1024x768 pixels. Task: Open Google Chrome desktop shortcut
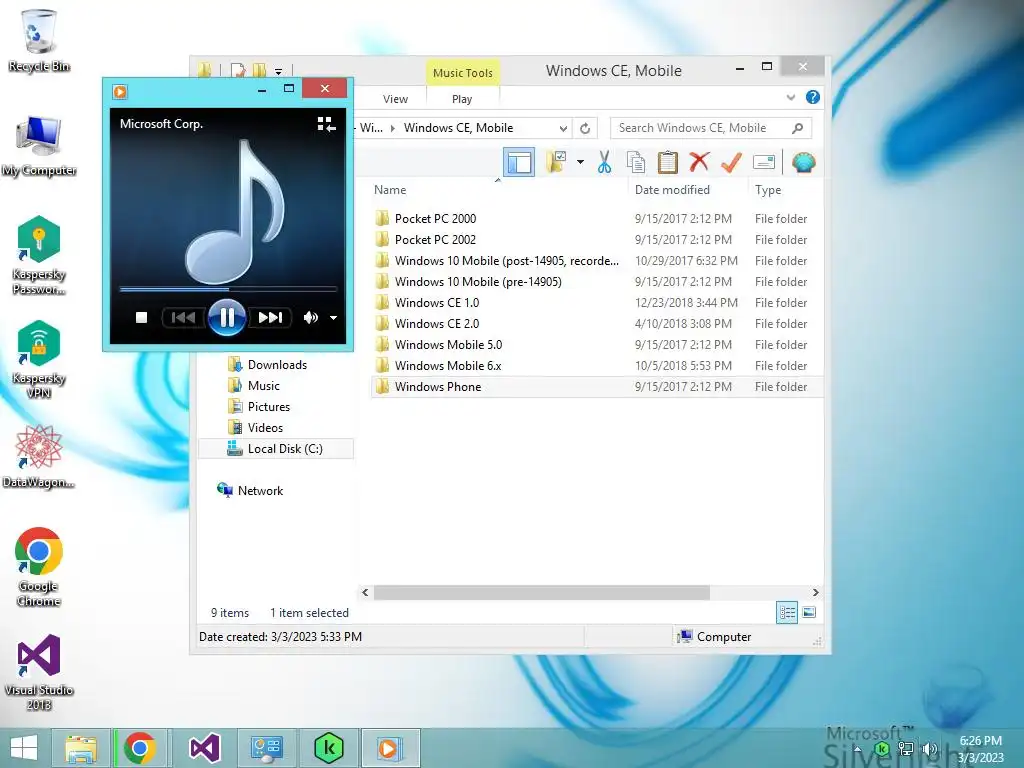click(x=39, y=567)
